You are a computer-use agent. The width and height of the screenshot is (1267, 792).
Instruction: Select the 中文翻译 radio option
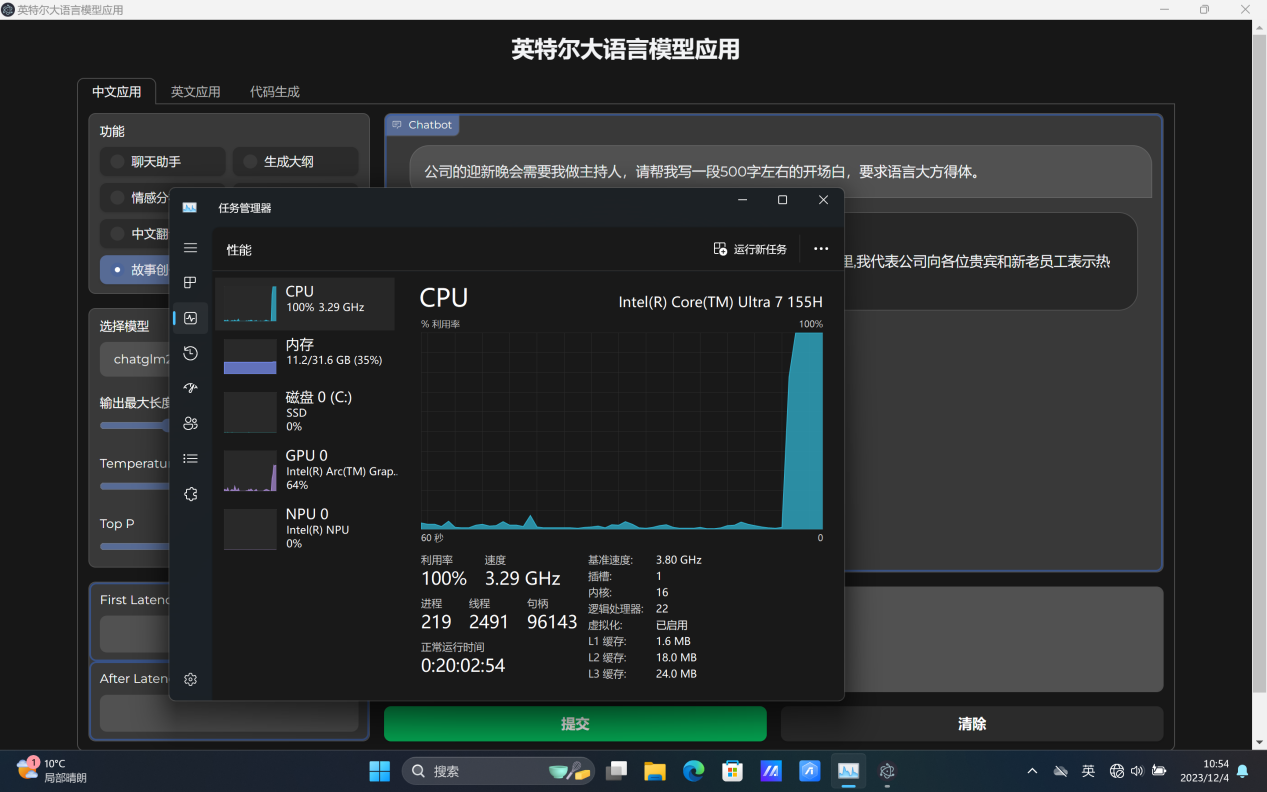tap(135, 234)
